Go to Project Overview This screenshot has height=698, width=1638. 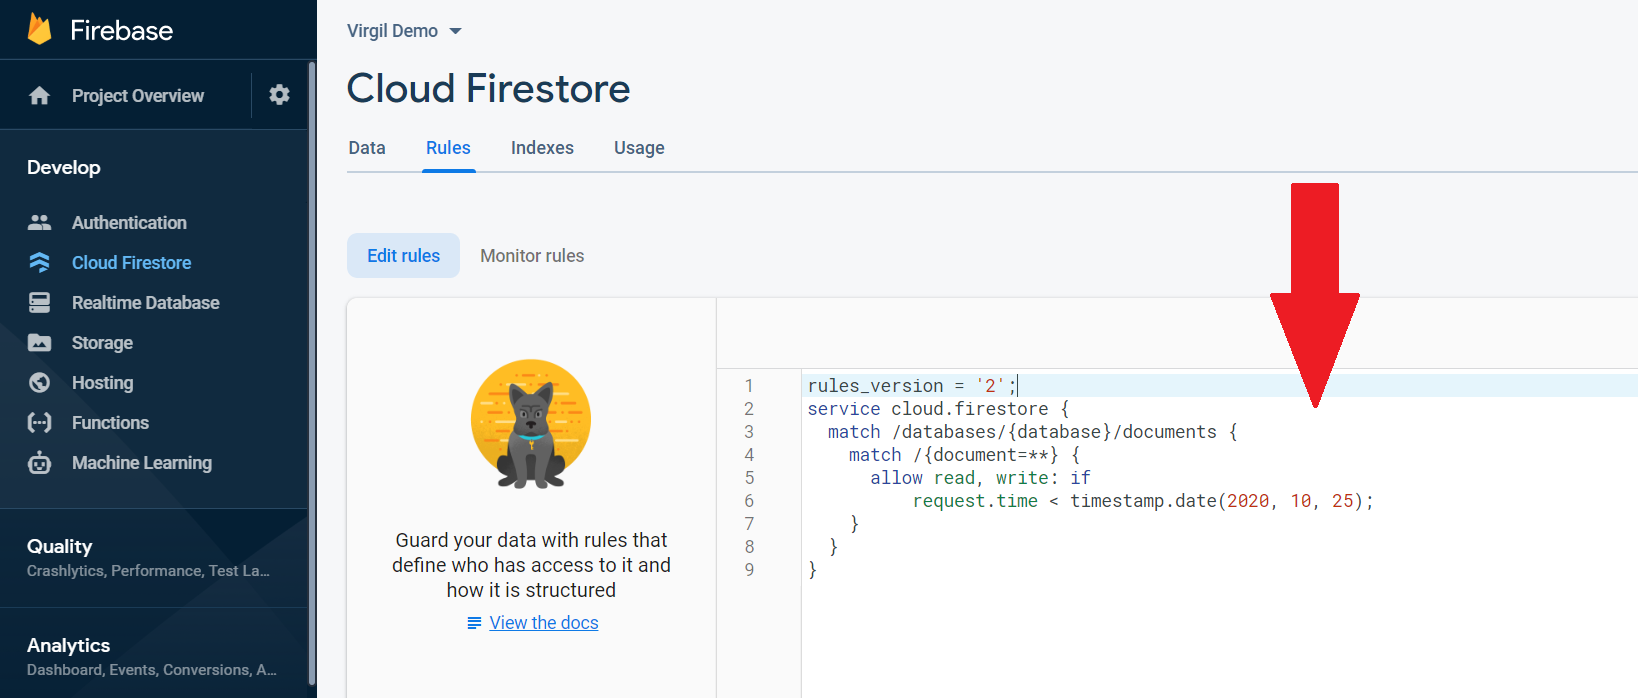point(138,95)
